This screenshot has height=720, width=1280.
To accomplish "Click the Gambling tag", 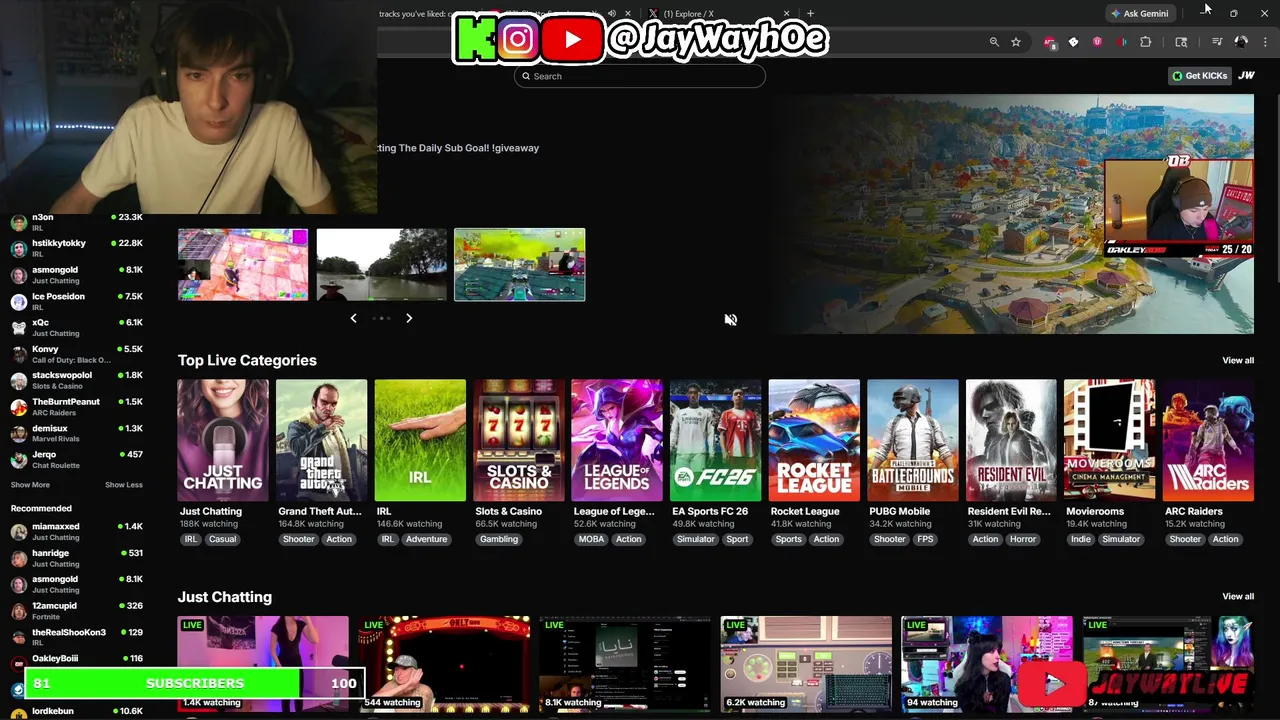I will [498, 539].
